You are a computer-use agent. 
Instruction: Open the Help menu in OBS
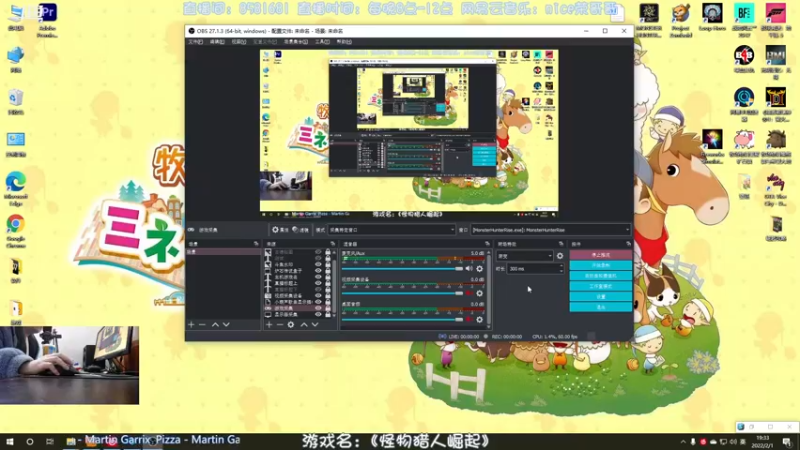click(x=344, y=42)
